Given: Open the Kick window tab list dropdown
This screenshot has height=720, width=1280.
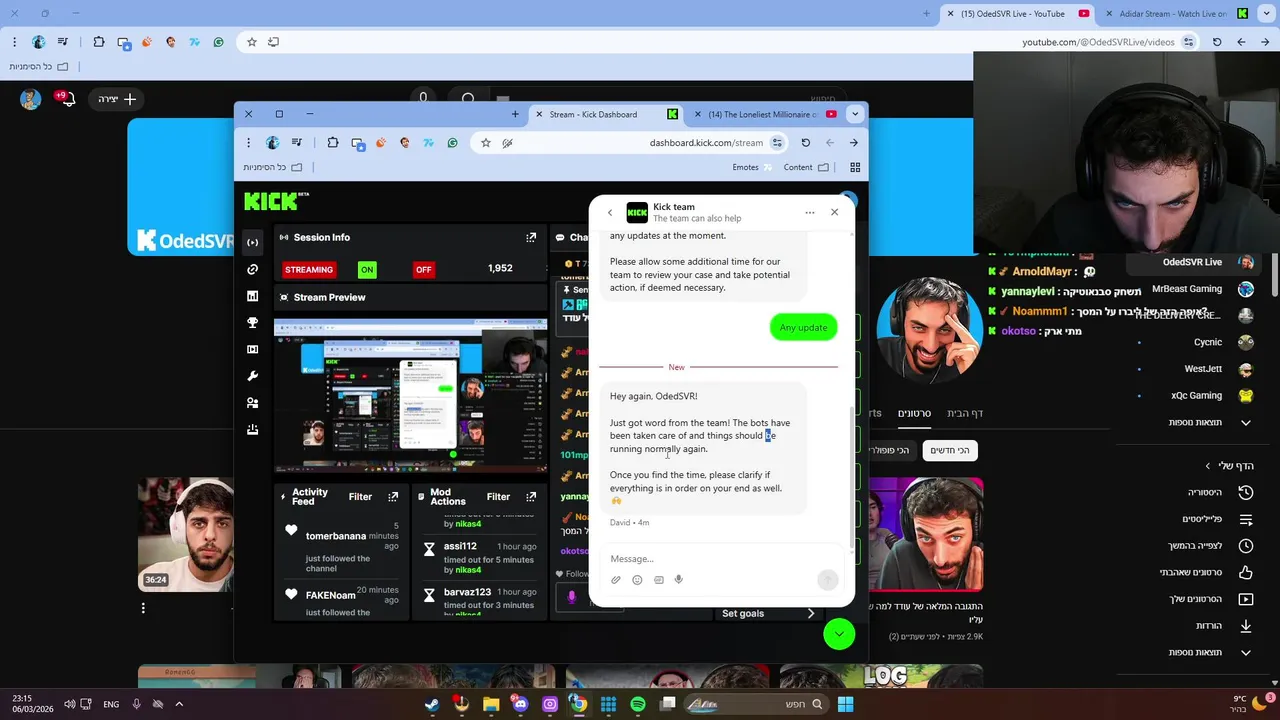Looking at the screenshot, I should [x=855, y=114].
